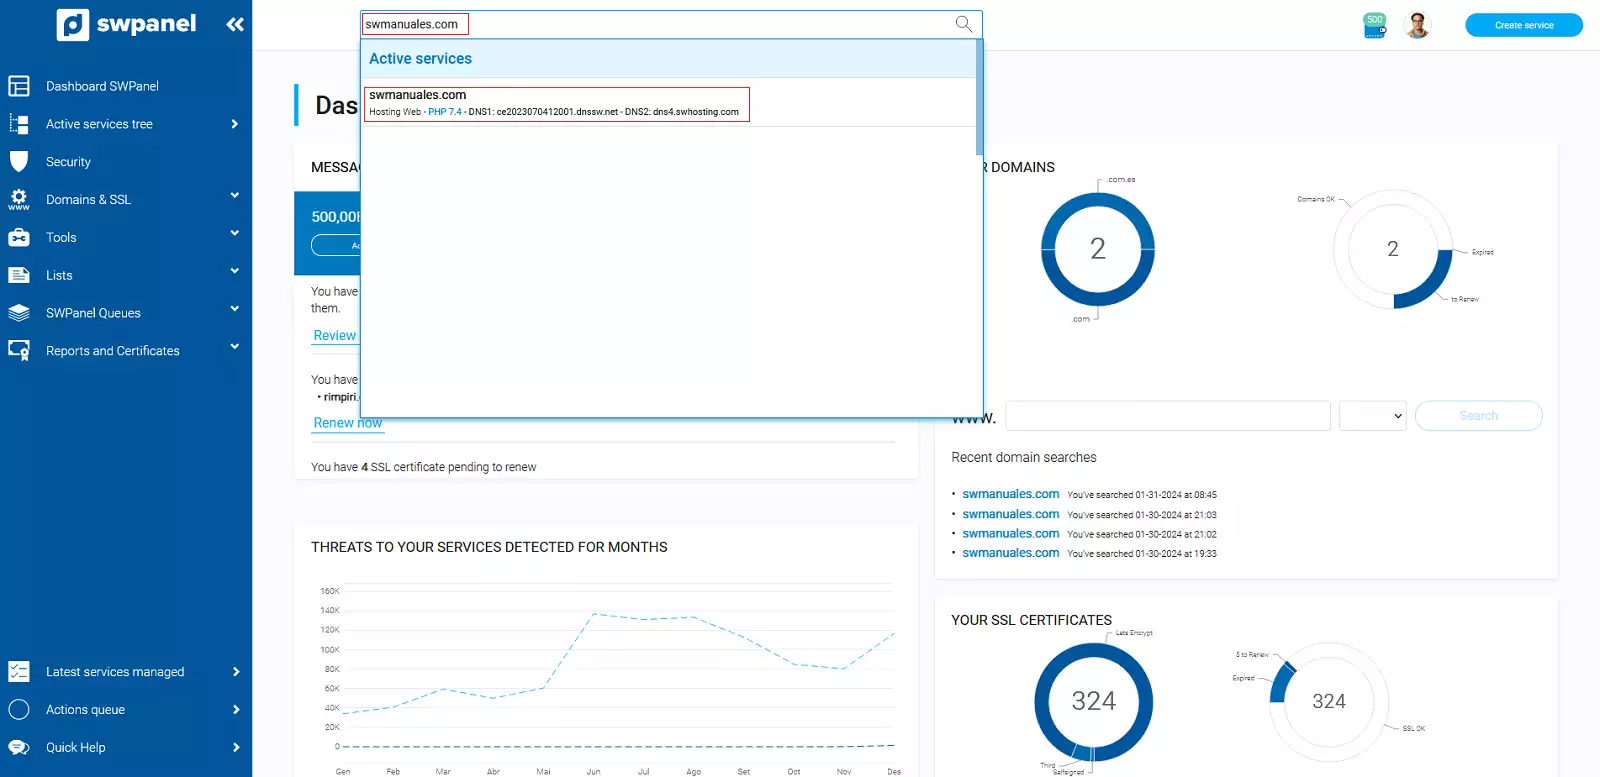Click the Tools toolbox icon
The image size is (1600, 777).
[19, 238]
